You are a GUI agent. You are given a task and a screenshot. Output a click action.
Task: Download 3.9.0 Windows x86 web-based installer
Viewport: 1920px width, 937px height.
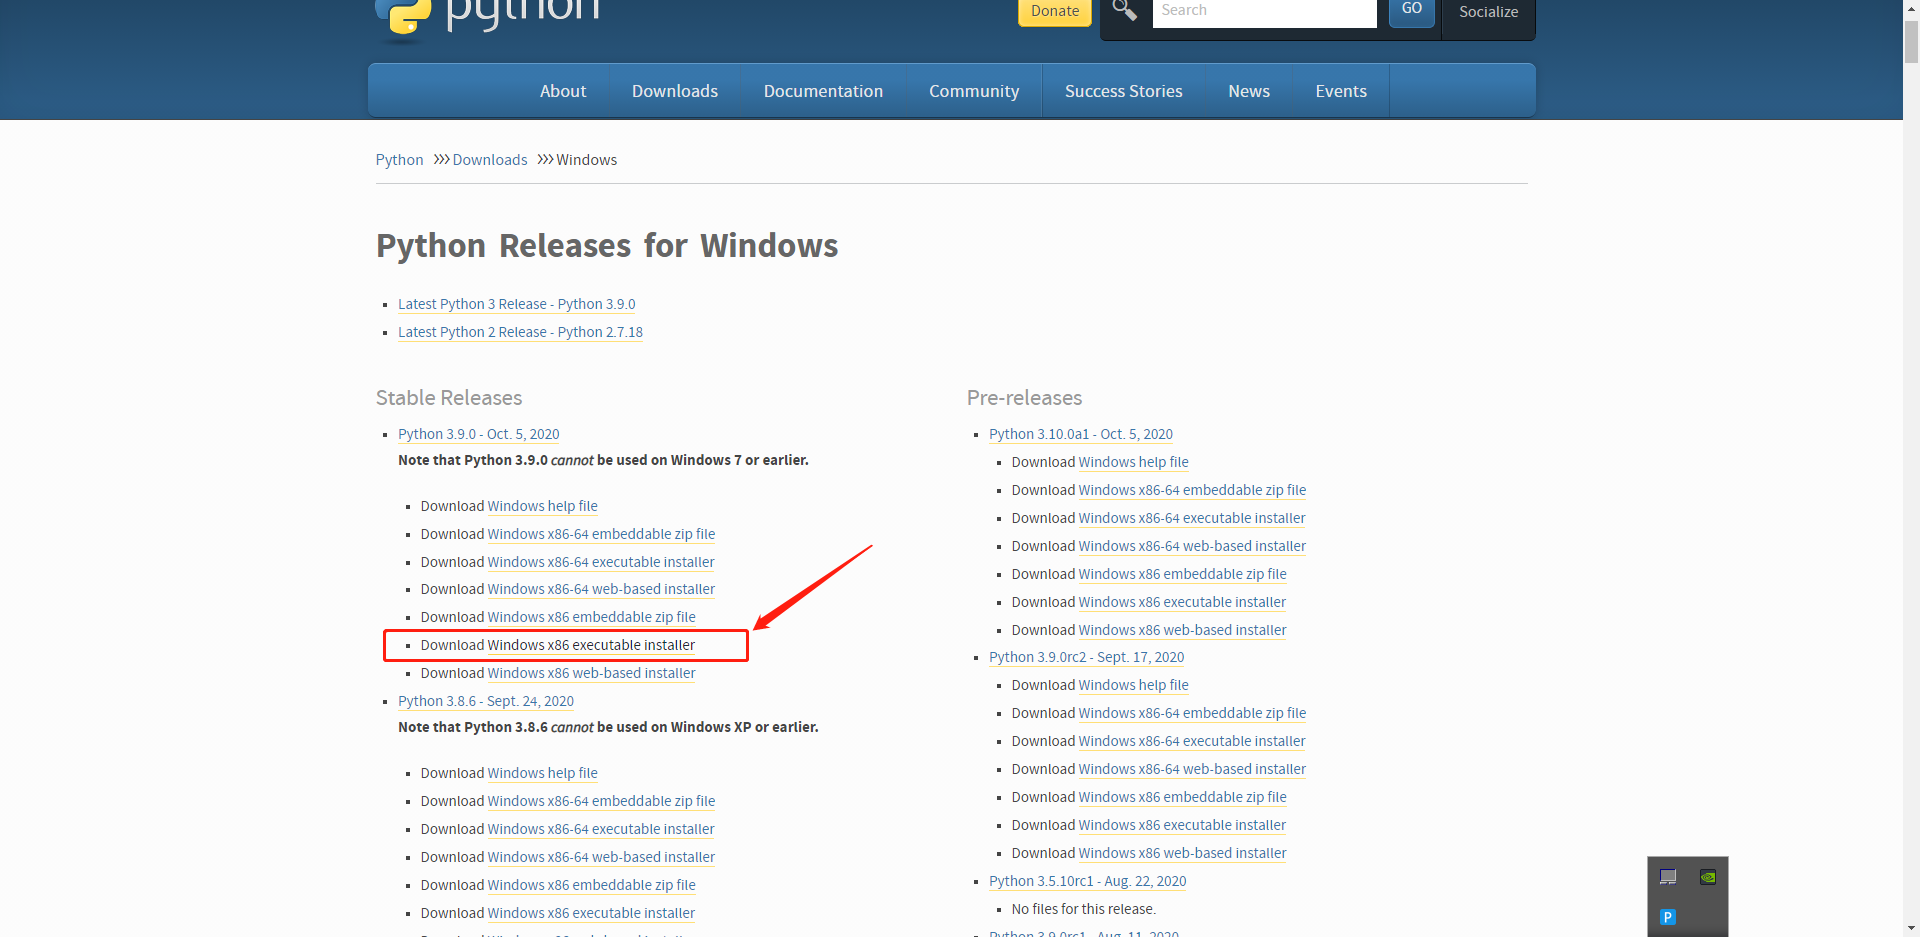click(x=592, y=673)
